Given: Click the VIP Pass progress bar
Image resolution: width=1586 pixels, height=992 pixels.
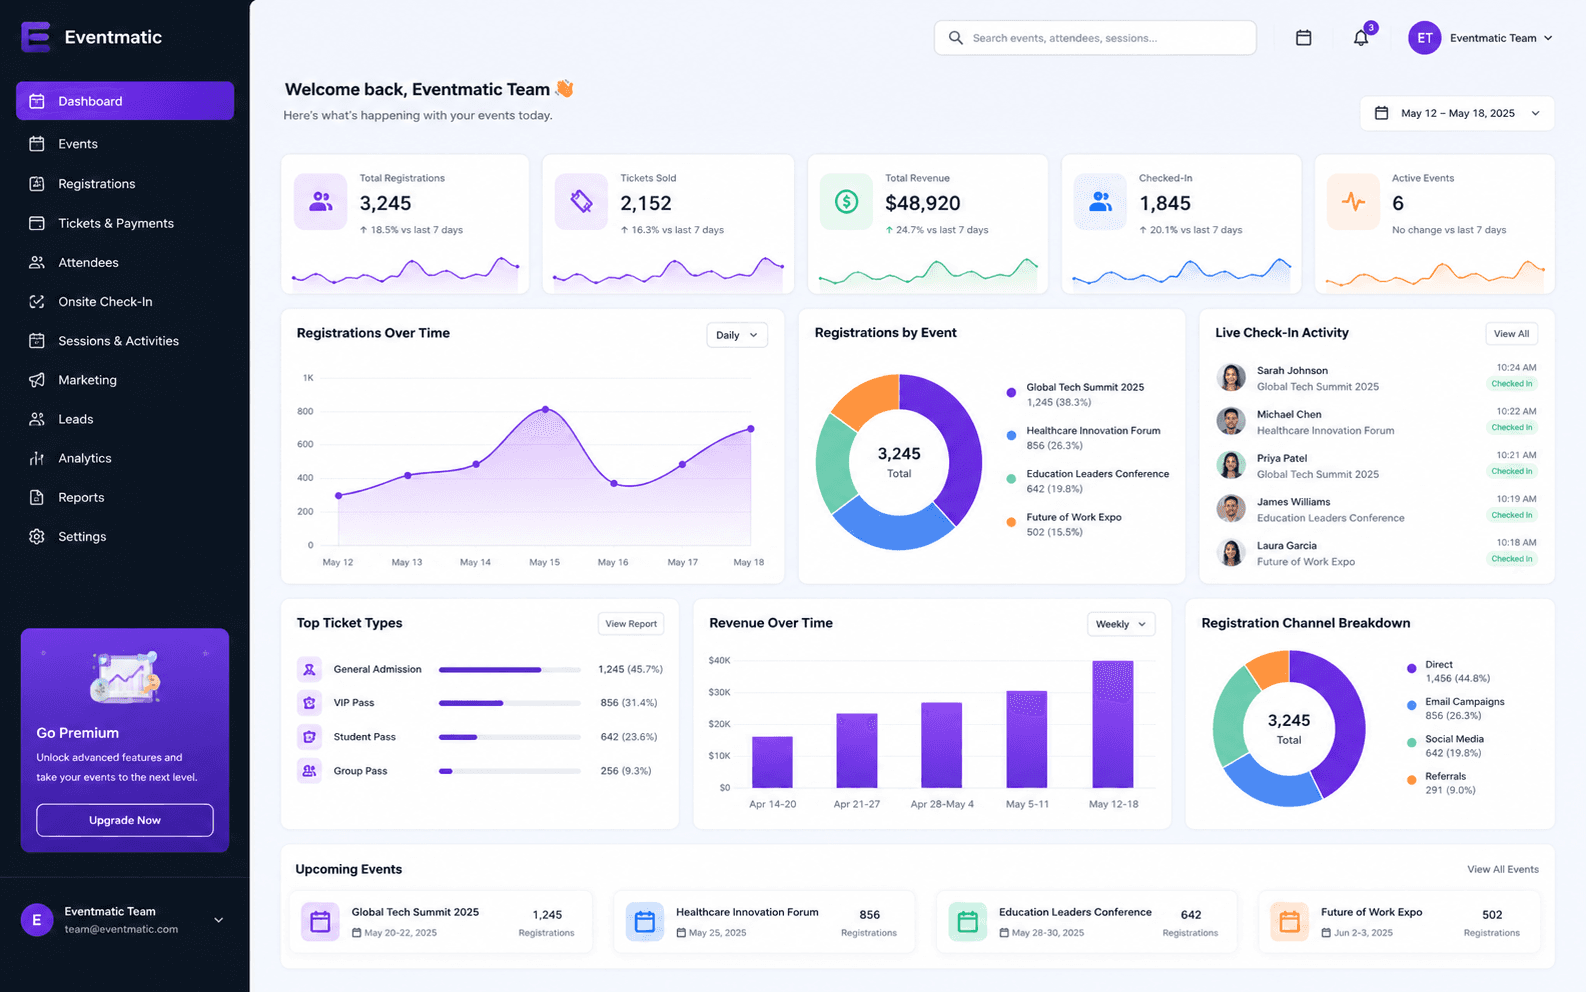Looking at the screenshot, I should 510,703.
